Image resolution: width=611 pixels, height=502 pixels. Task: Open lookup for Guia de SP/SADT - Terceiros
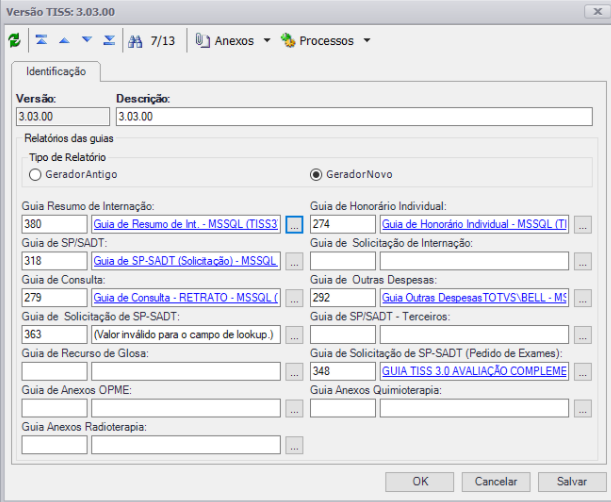point(583,335)
